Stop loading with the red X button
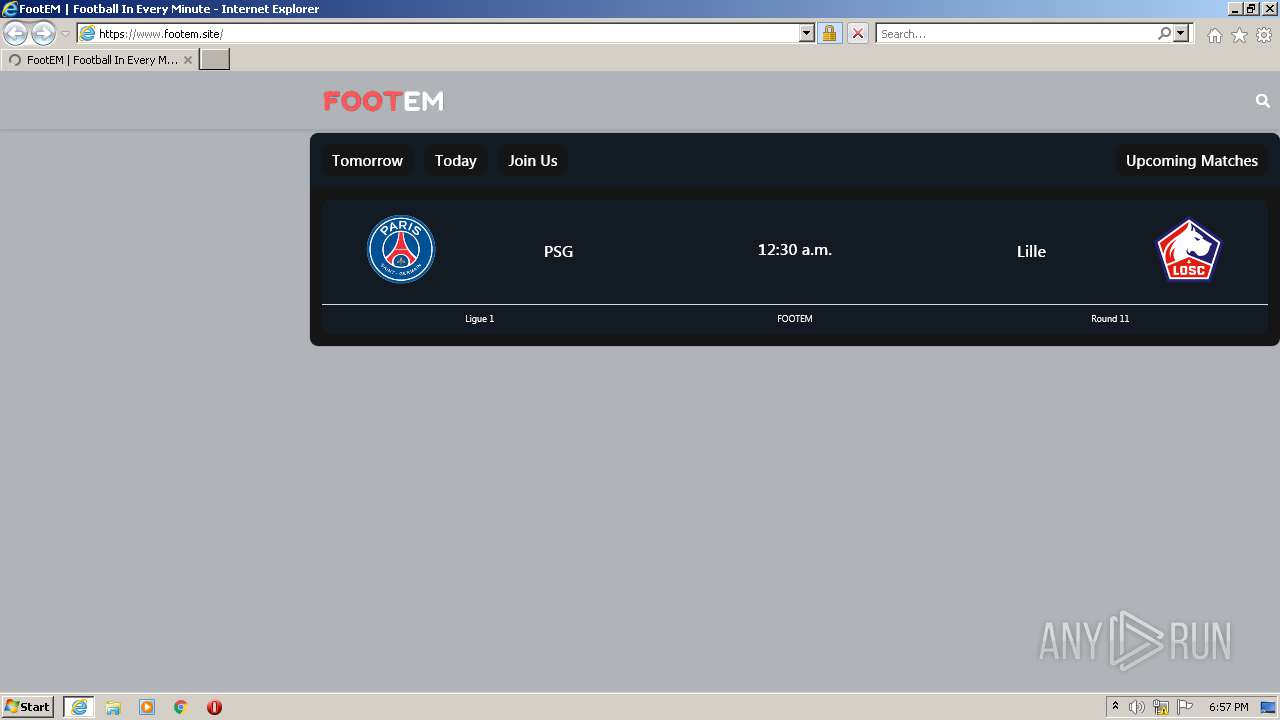The image size is (1280, 720). 857,34
